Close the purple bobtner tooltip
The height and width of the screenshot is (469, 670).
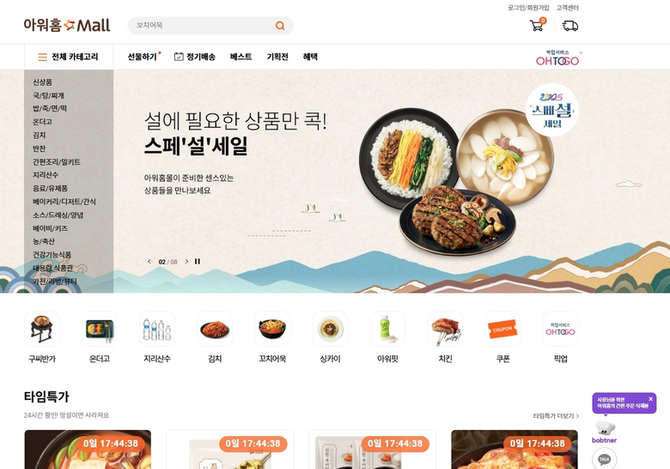click(x=651, y=399)
